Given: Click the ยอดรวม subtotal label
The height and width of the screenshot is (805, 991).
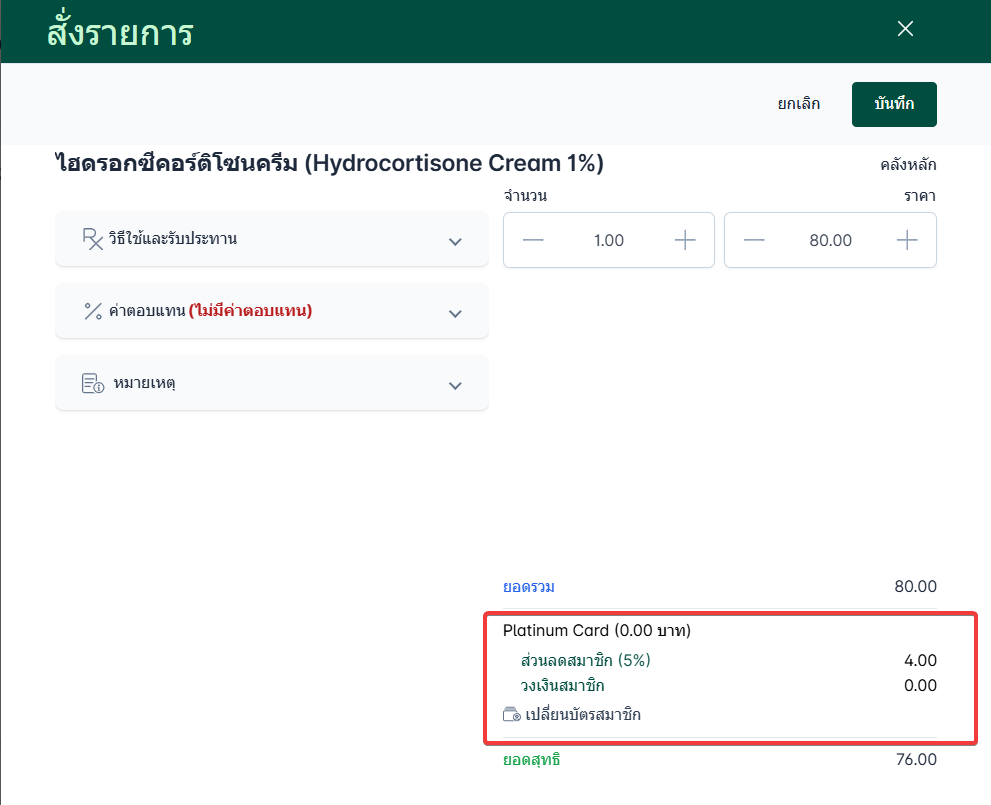Looking at the screenshot, I should tap(529, 587).
